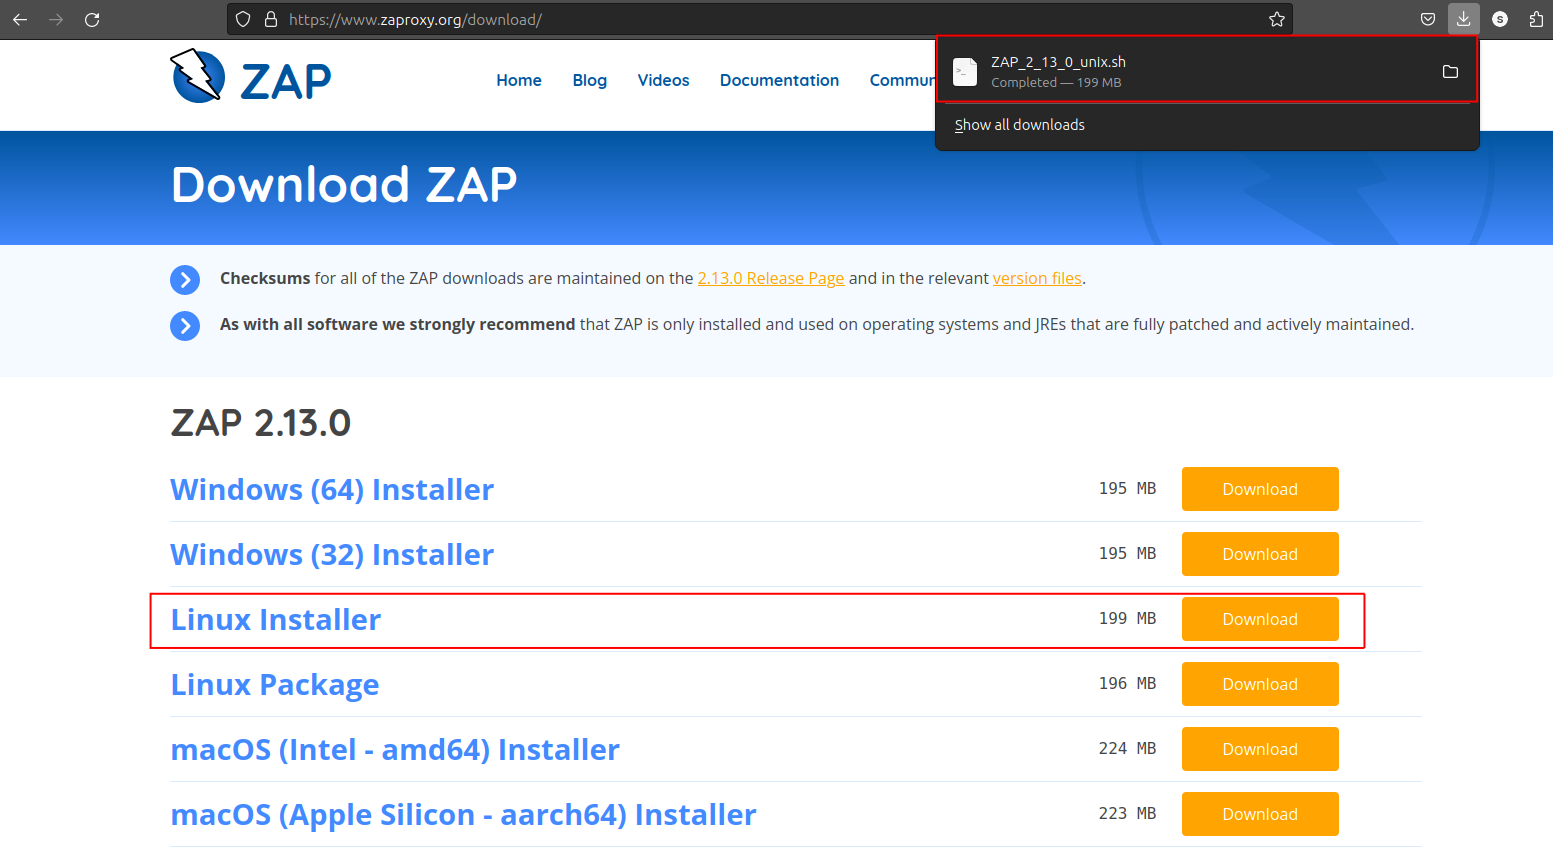Image resolution: width=1553 pixels, height=848 pixels.
Task: Show ZAP_2_13_0_unix.sh in folder icon
Action: point(1450,71)
